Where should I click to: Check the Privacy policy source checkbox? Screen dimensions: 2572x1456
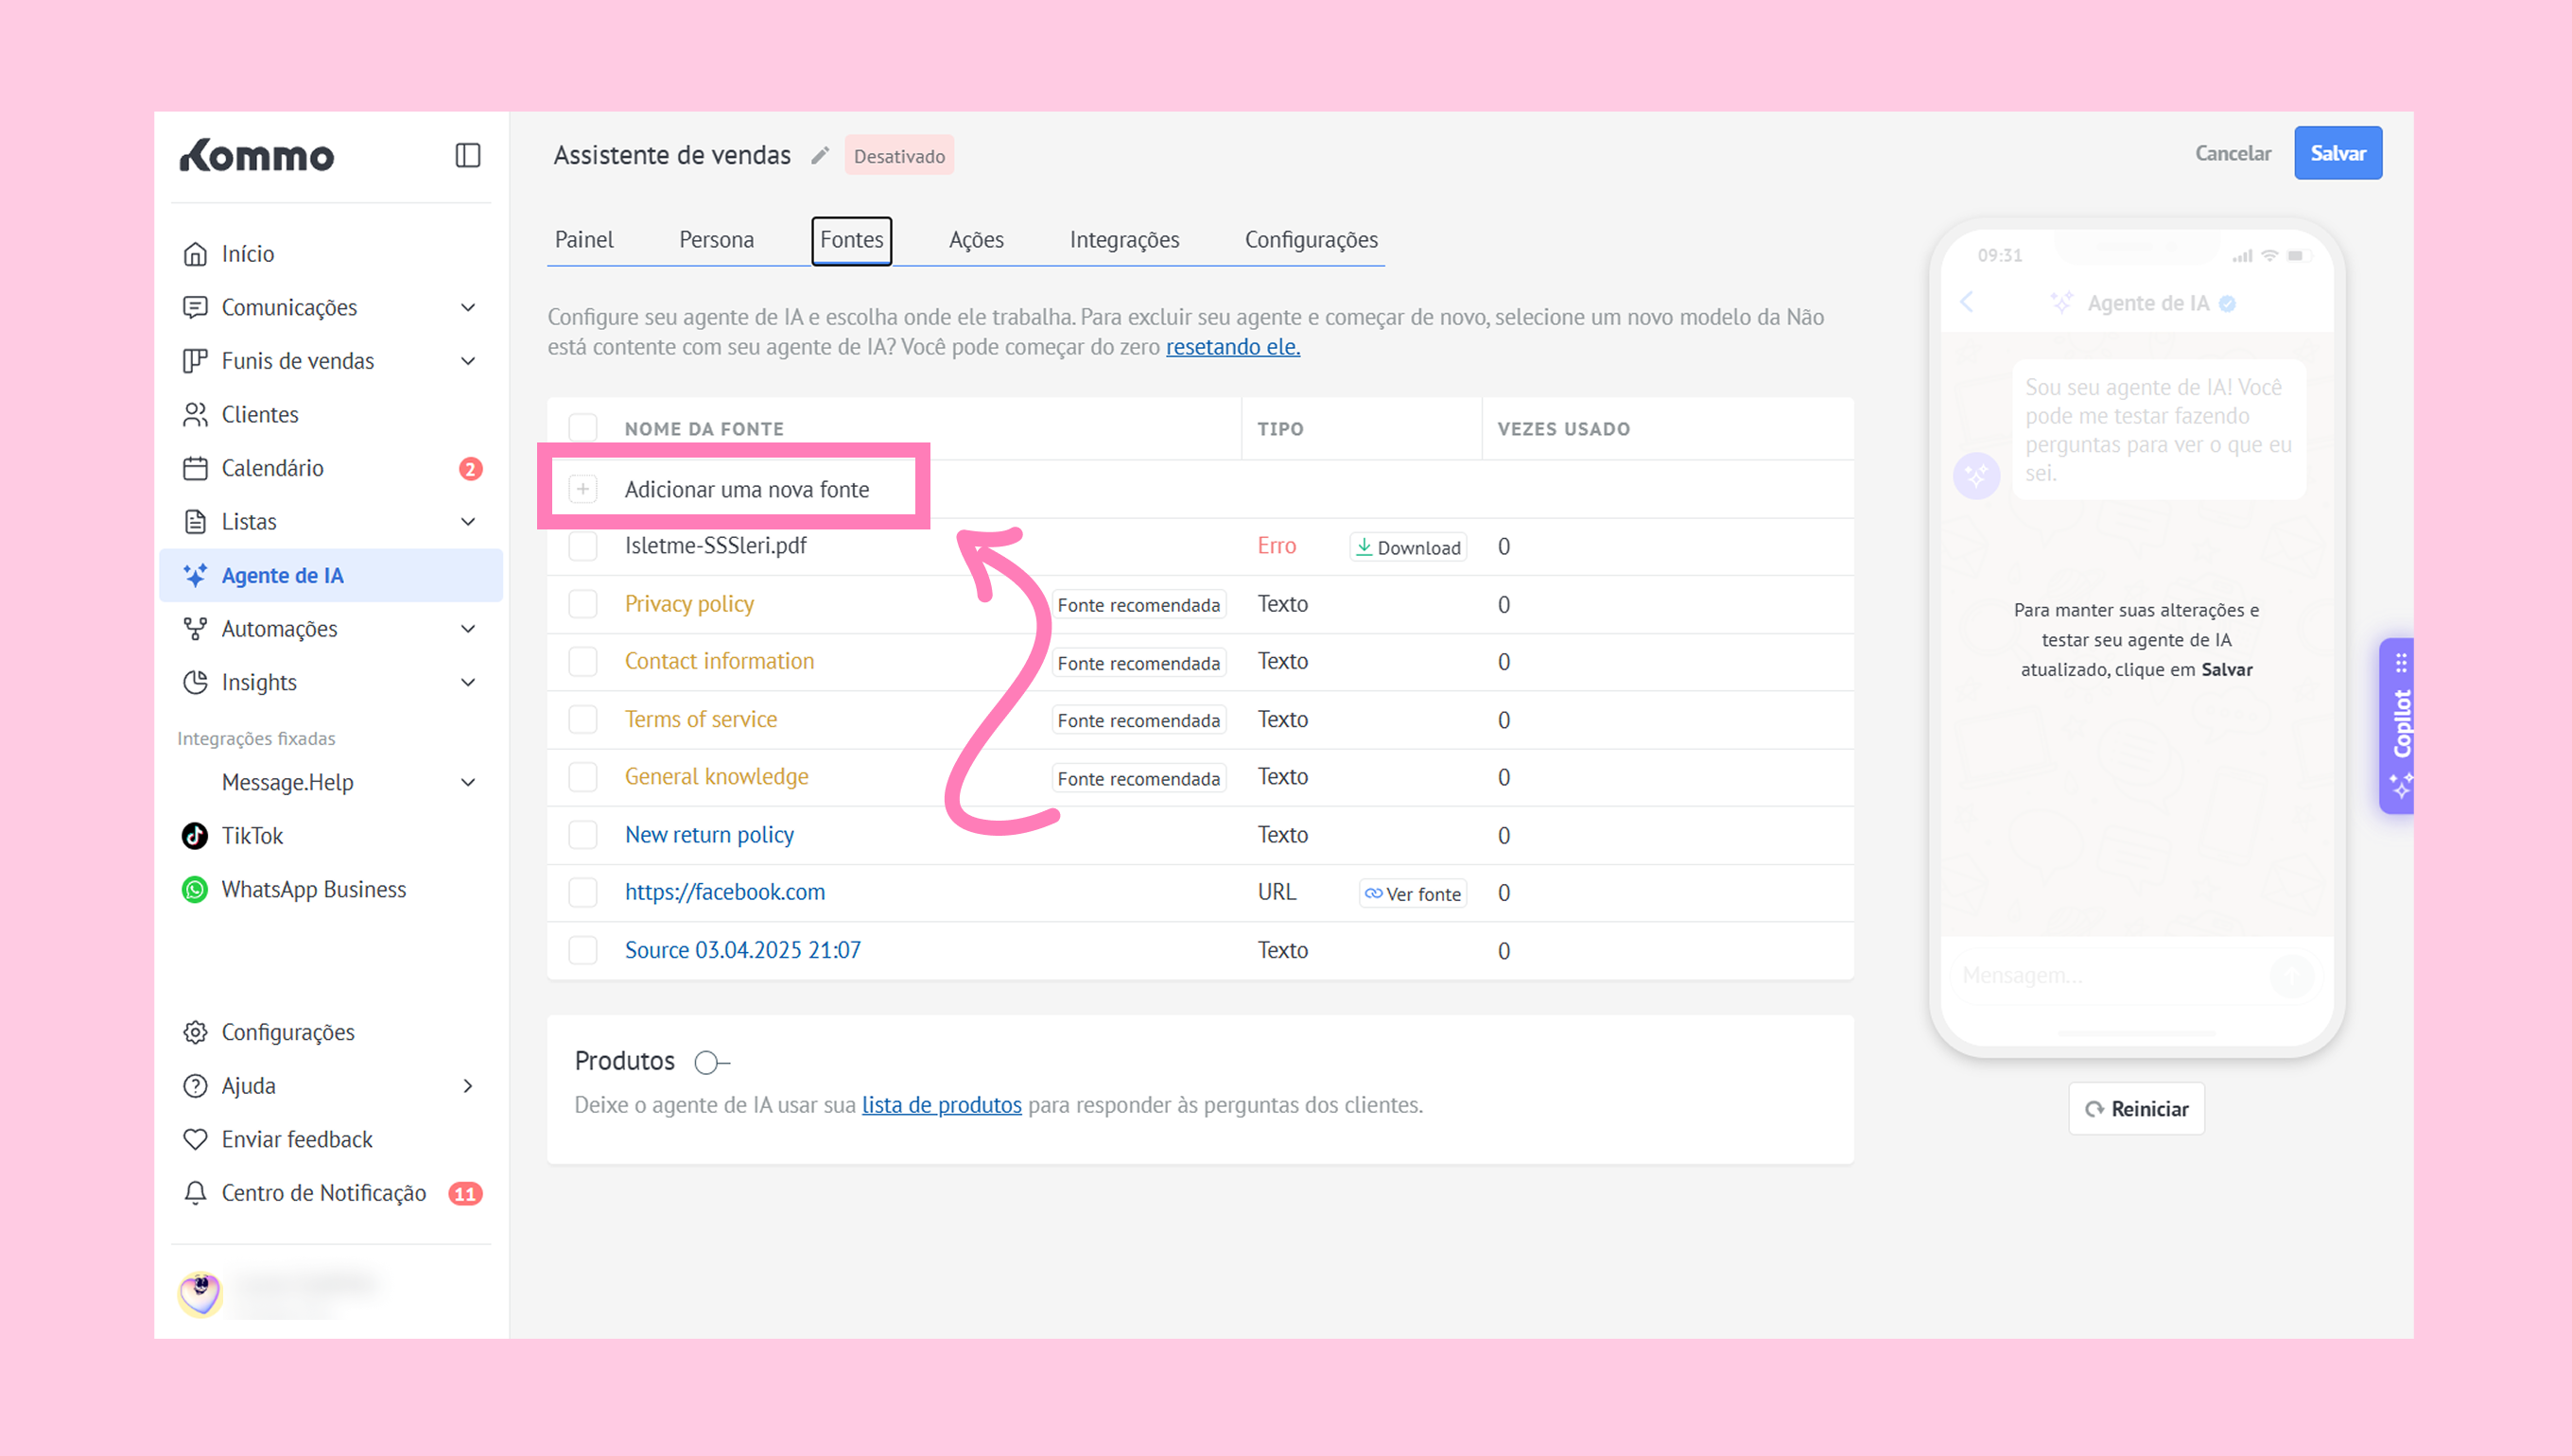pyautogui.click(x=583, y=604)
